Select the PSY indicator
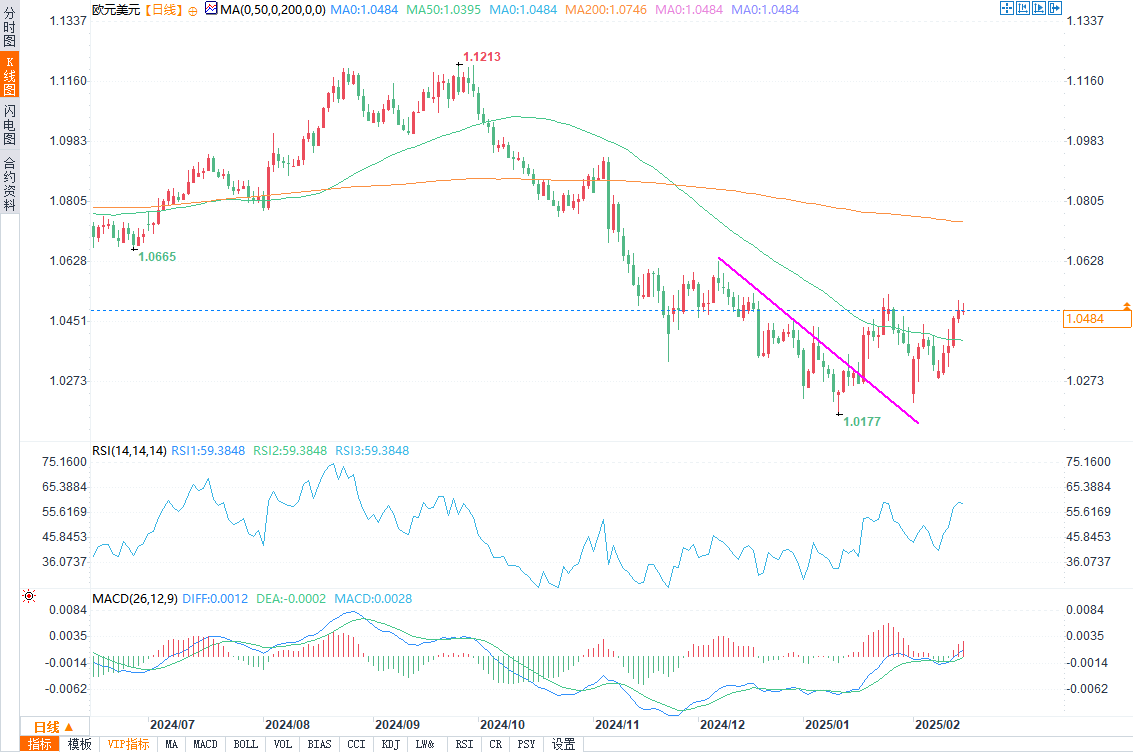The image size is (1133, 752). tap(526, 744)
